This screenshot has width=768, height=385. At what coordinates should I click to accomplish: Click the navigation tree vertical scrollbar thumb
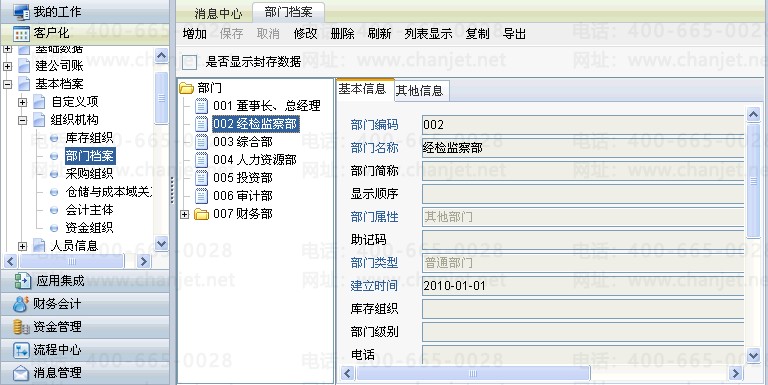coord(161,97)
